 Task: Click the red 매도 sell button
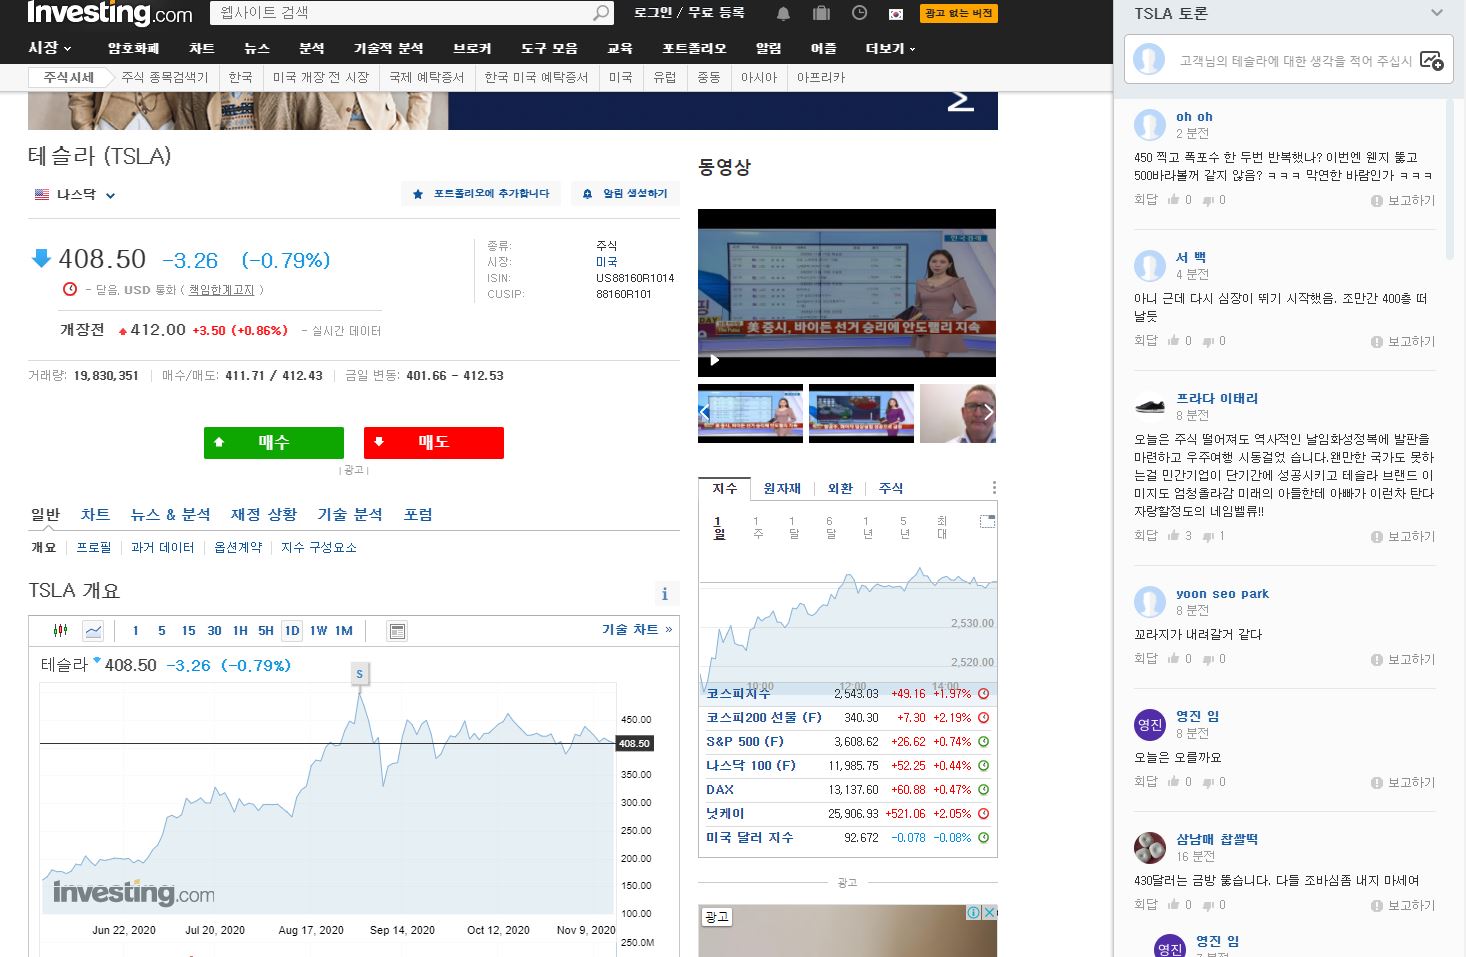pyautogui.click(x=434, y=442)
